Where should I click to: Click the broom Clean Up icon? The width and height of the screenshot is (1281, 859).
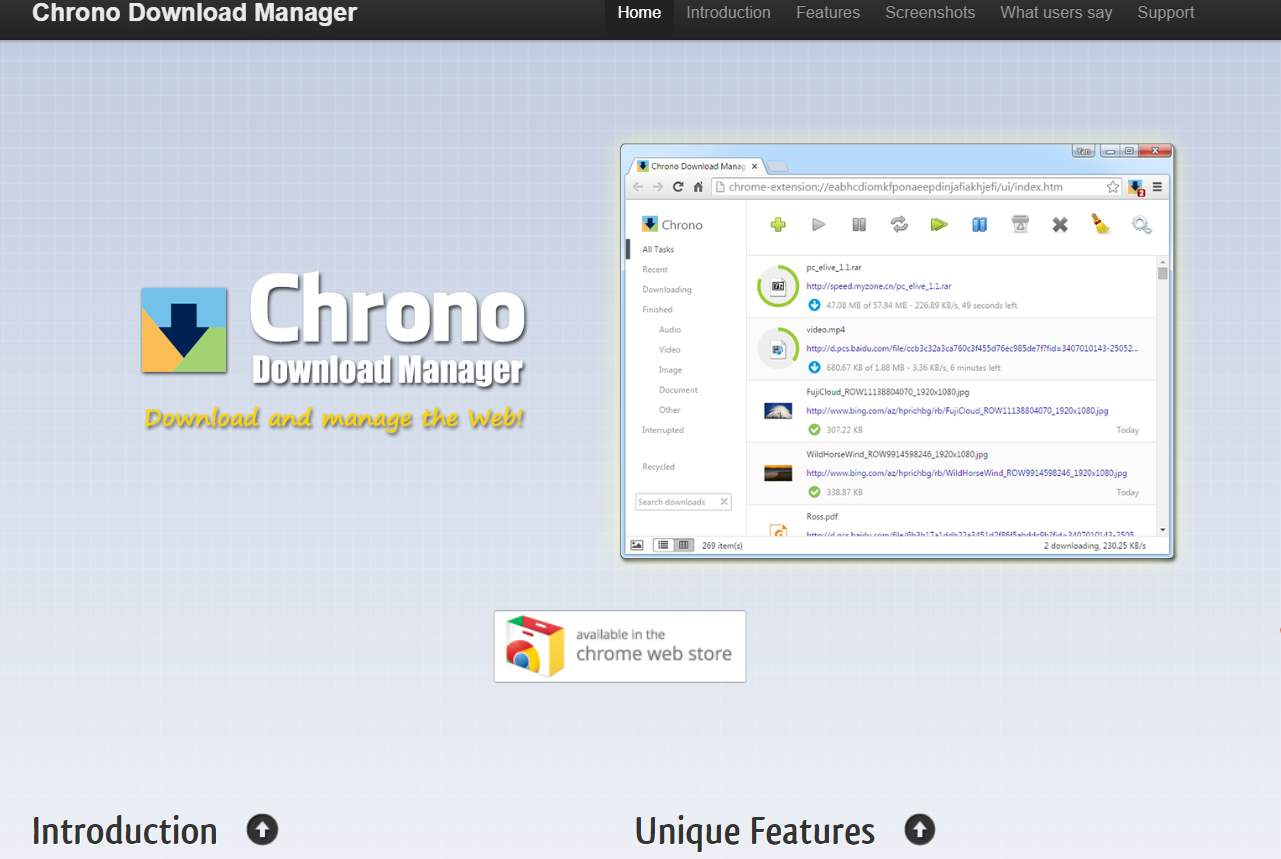[x=1101, y=225]
